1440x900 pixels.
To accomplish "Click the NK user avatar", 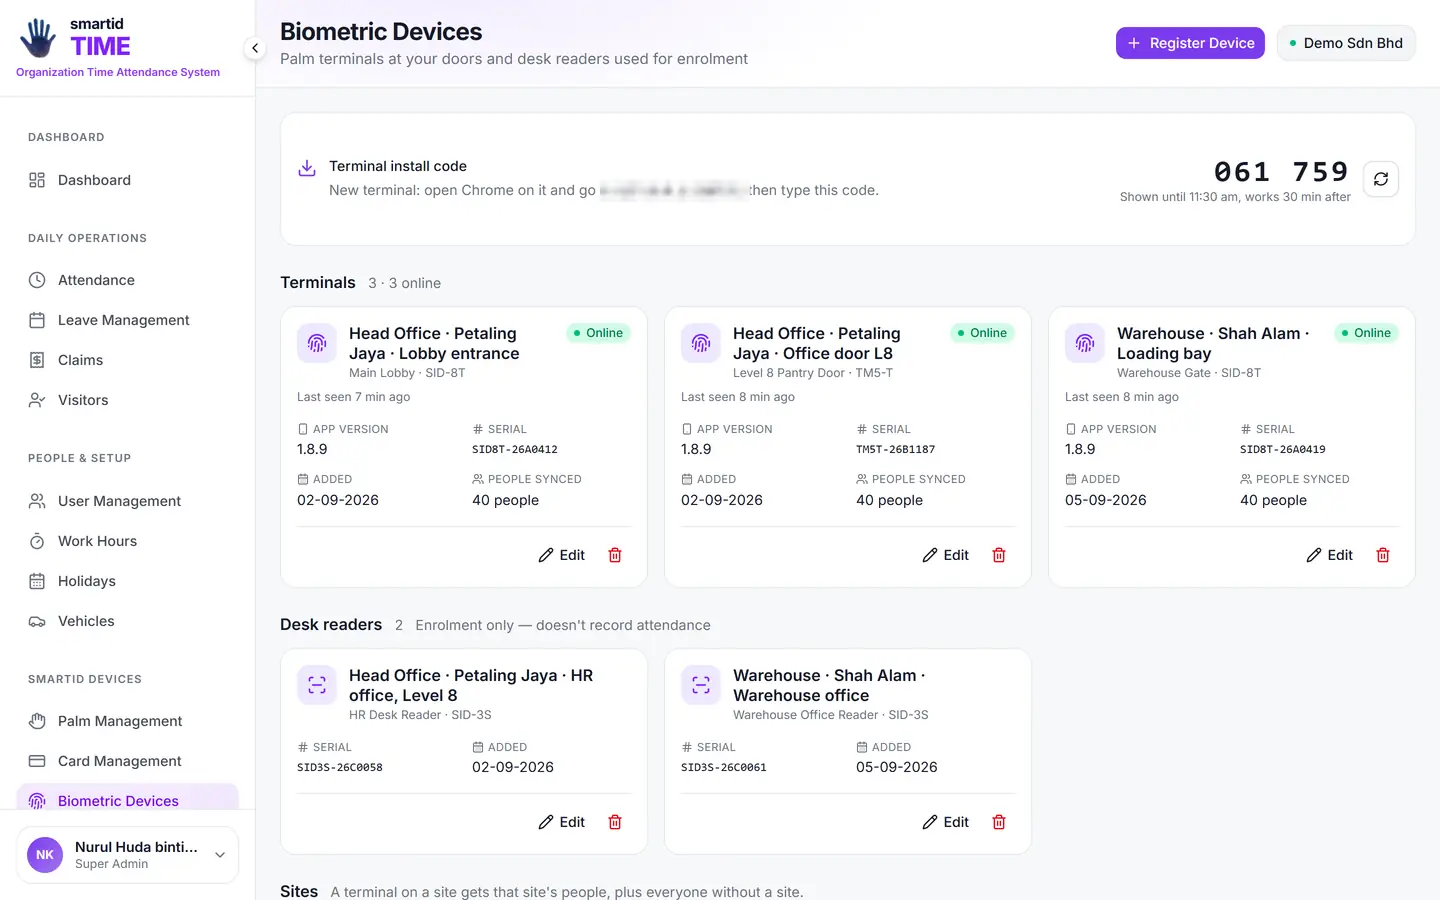I will 45,855.
